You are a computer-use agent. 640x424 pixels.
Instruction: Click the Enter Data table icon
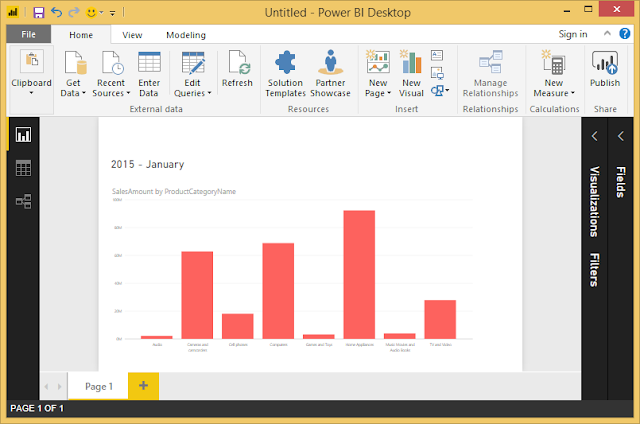[x=149, y=62]
